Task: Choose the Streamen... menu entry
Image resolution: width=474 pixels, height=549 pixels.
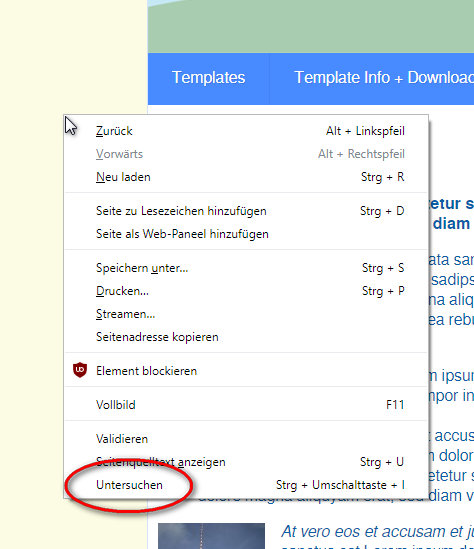Action: click(246, 314)
